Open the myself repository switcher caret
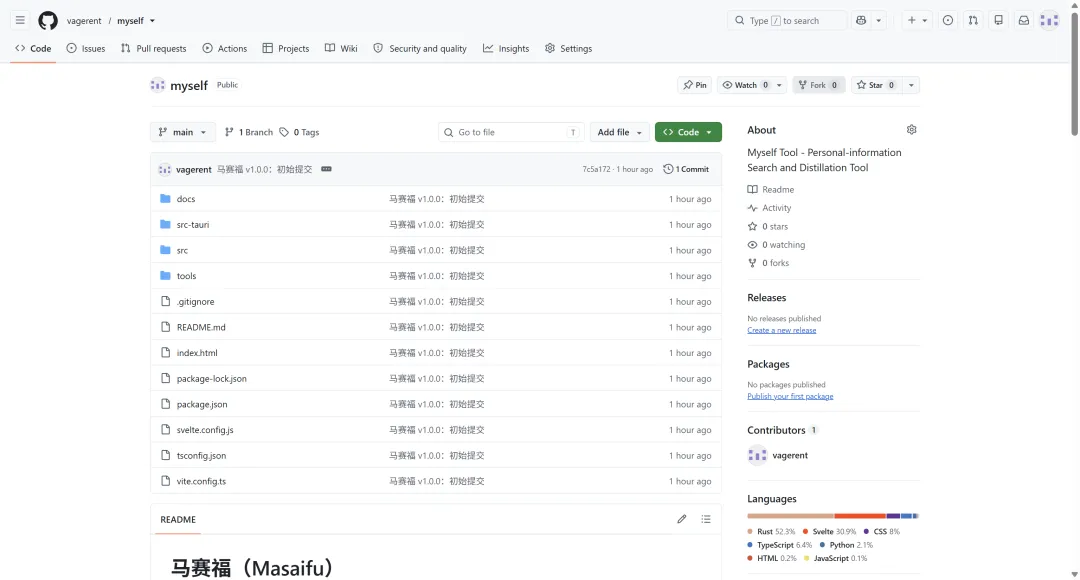Screen dimensions: 1080x580 pos(152,21)
